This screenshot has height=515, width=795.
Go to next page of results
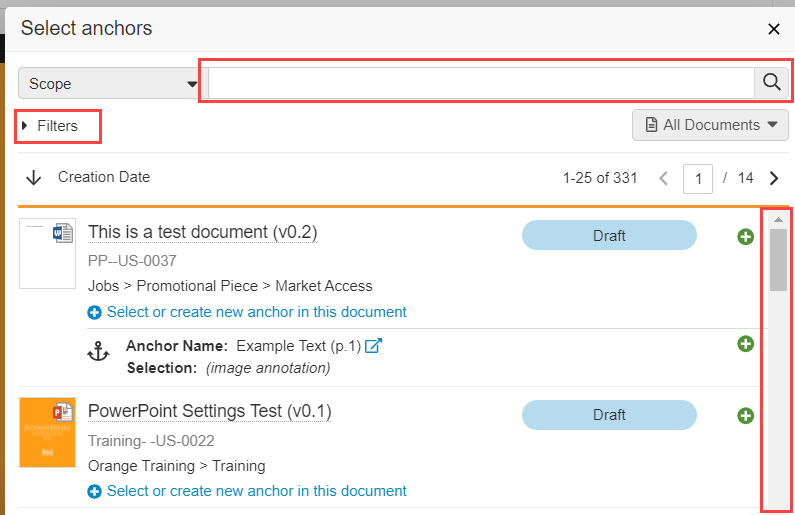tap(774, 179)
